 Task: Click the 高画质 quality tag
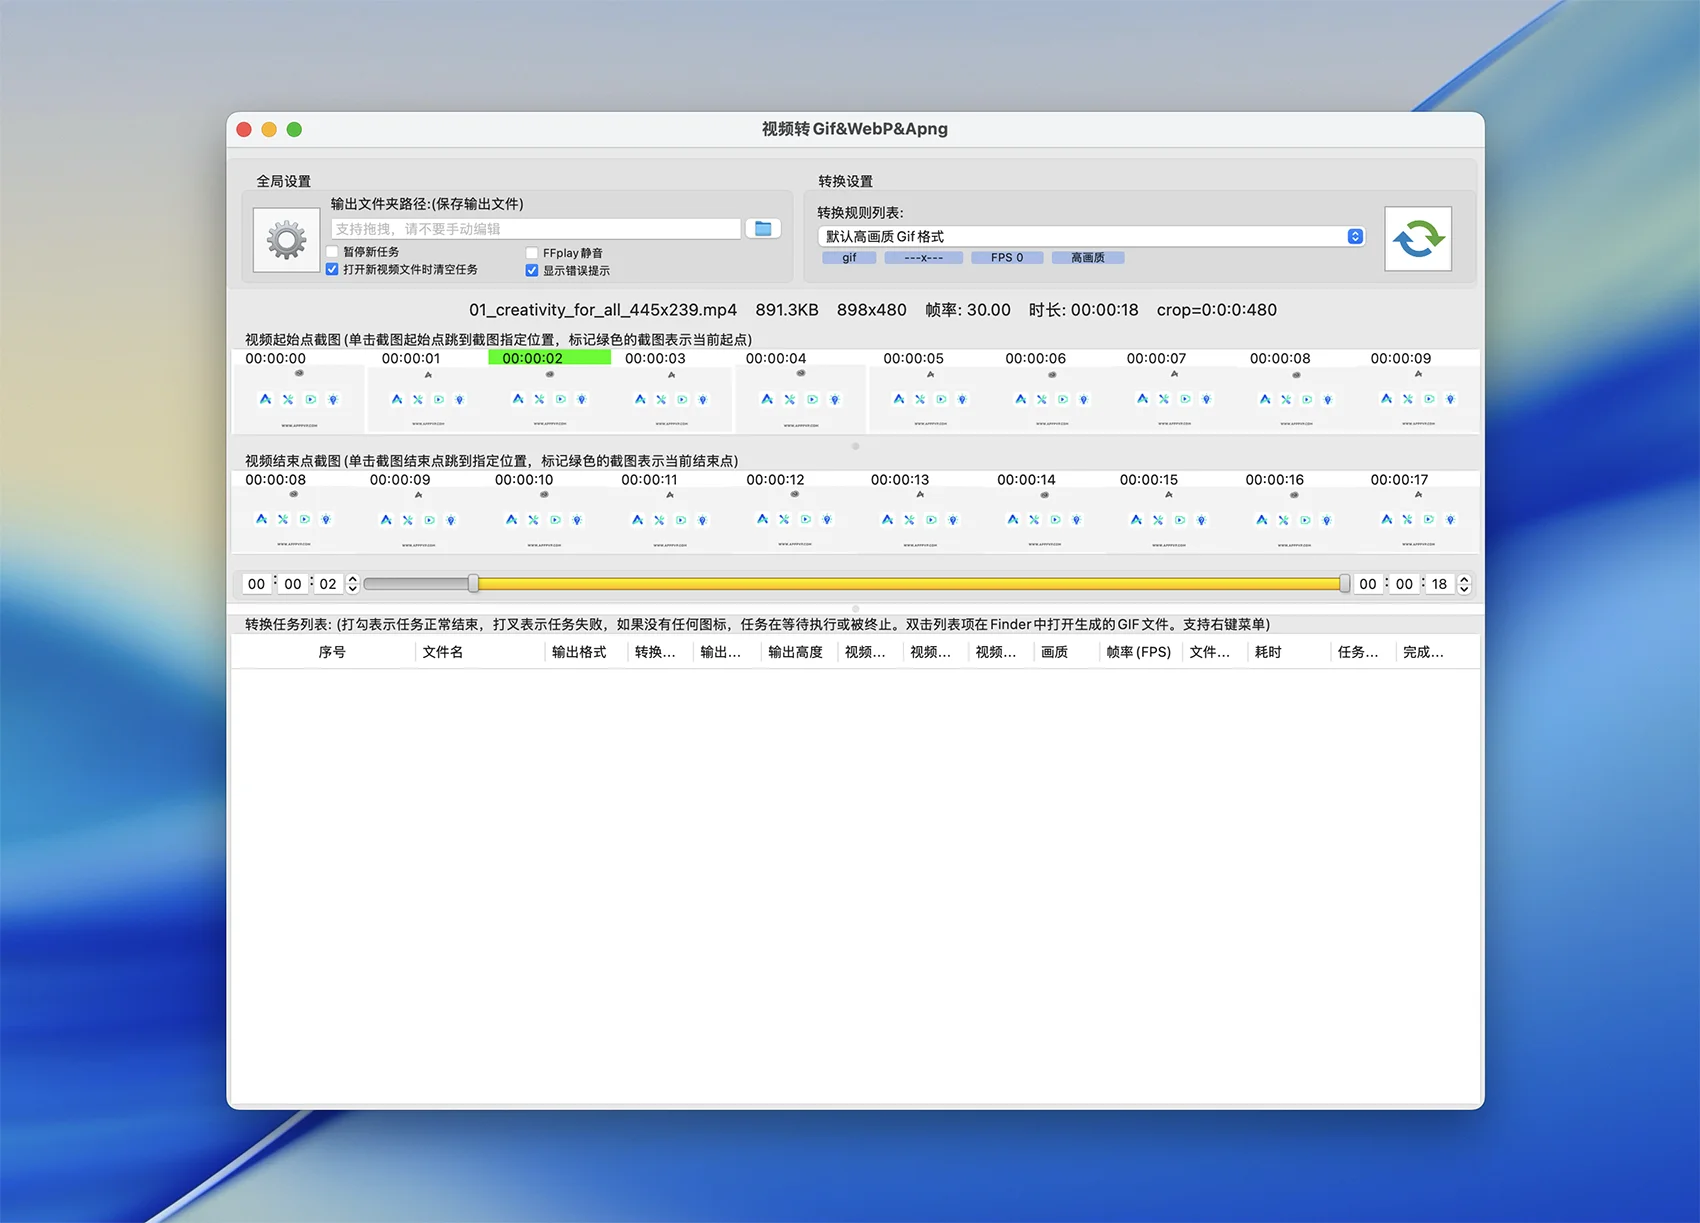[1087, 258]
